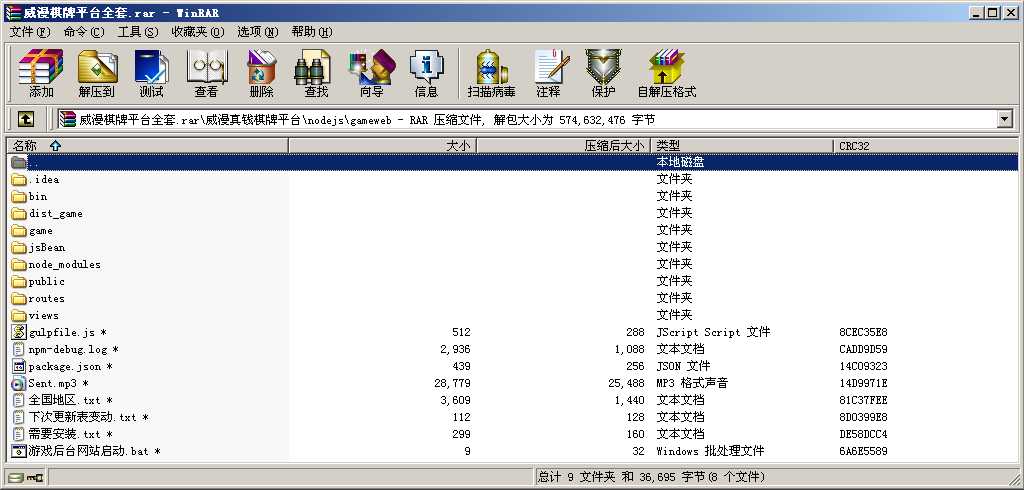
Task: Select the package.json file icon
Action: [x=19, y=366]
